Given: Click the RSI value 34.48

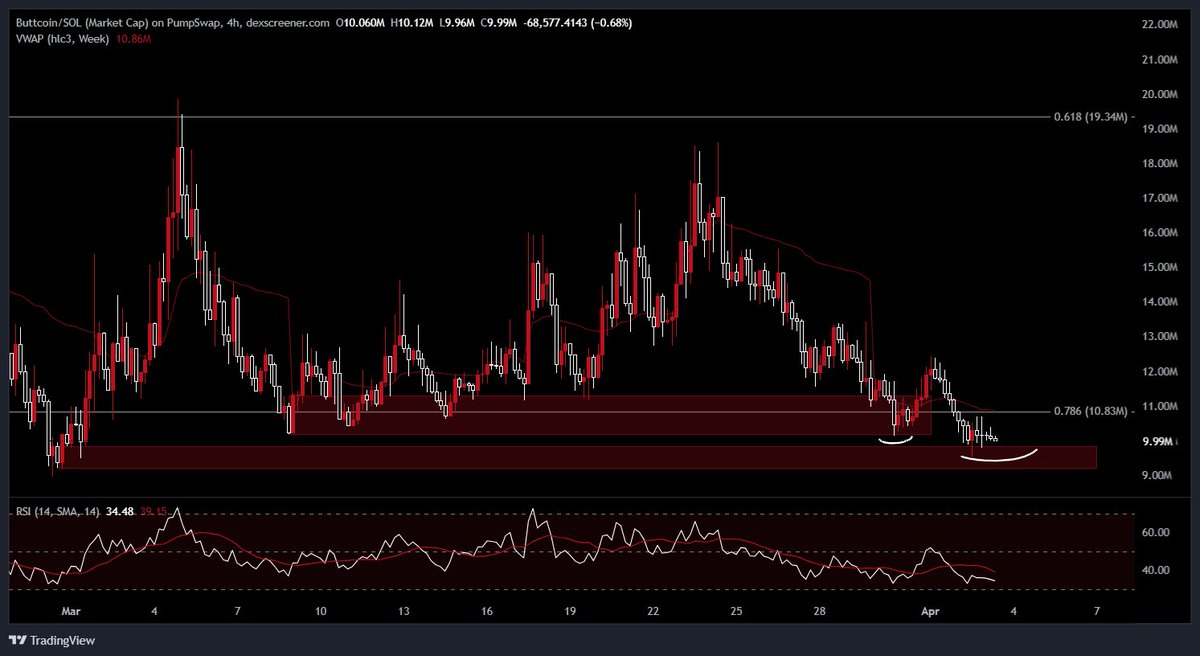Looking at the screenshot, I should click(x=119, y=511).
